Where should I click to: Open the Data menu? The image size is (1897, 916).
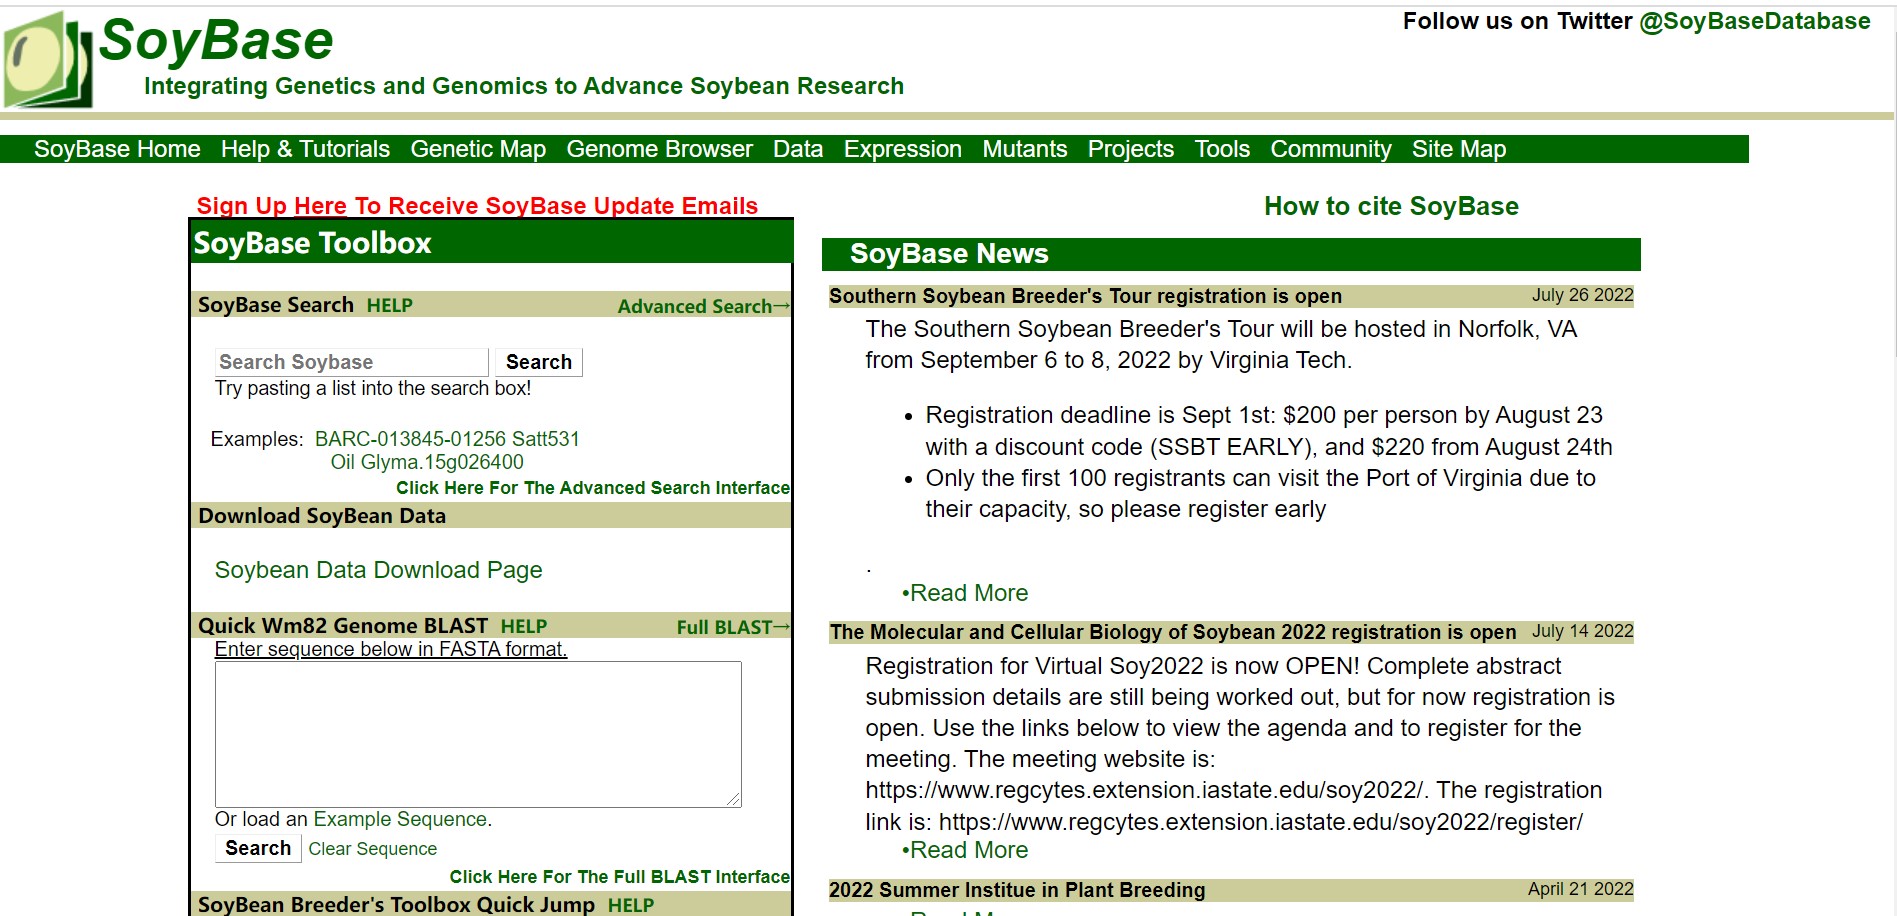click(798, 149)
